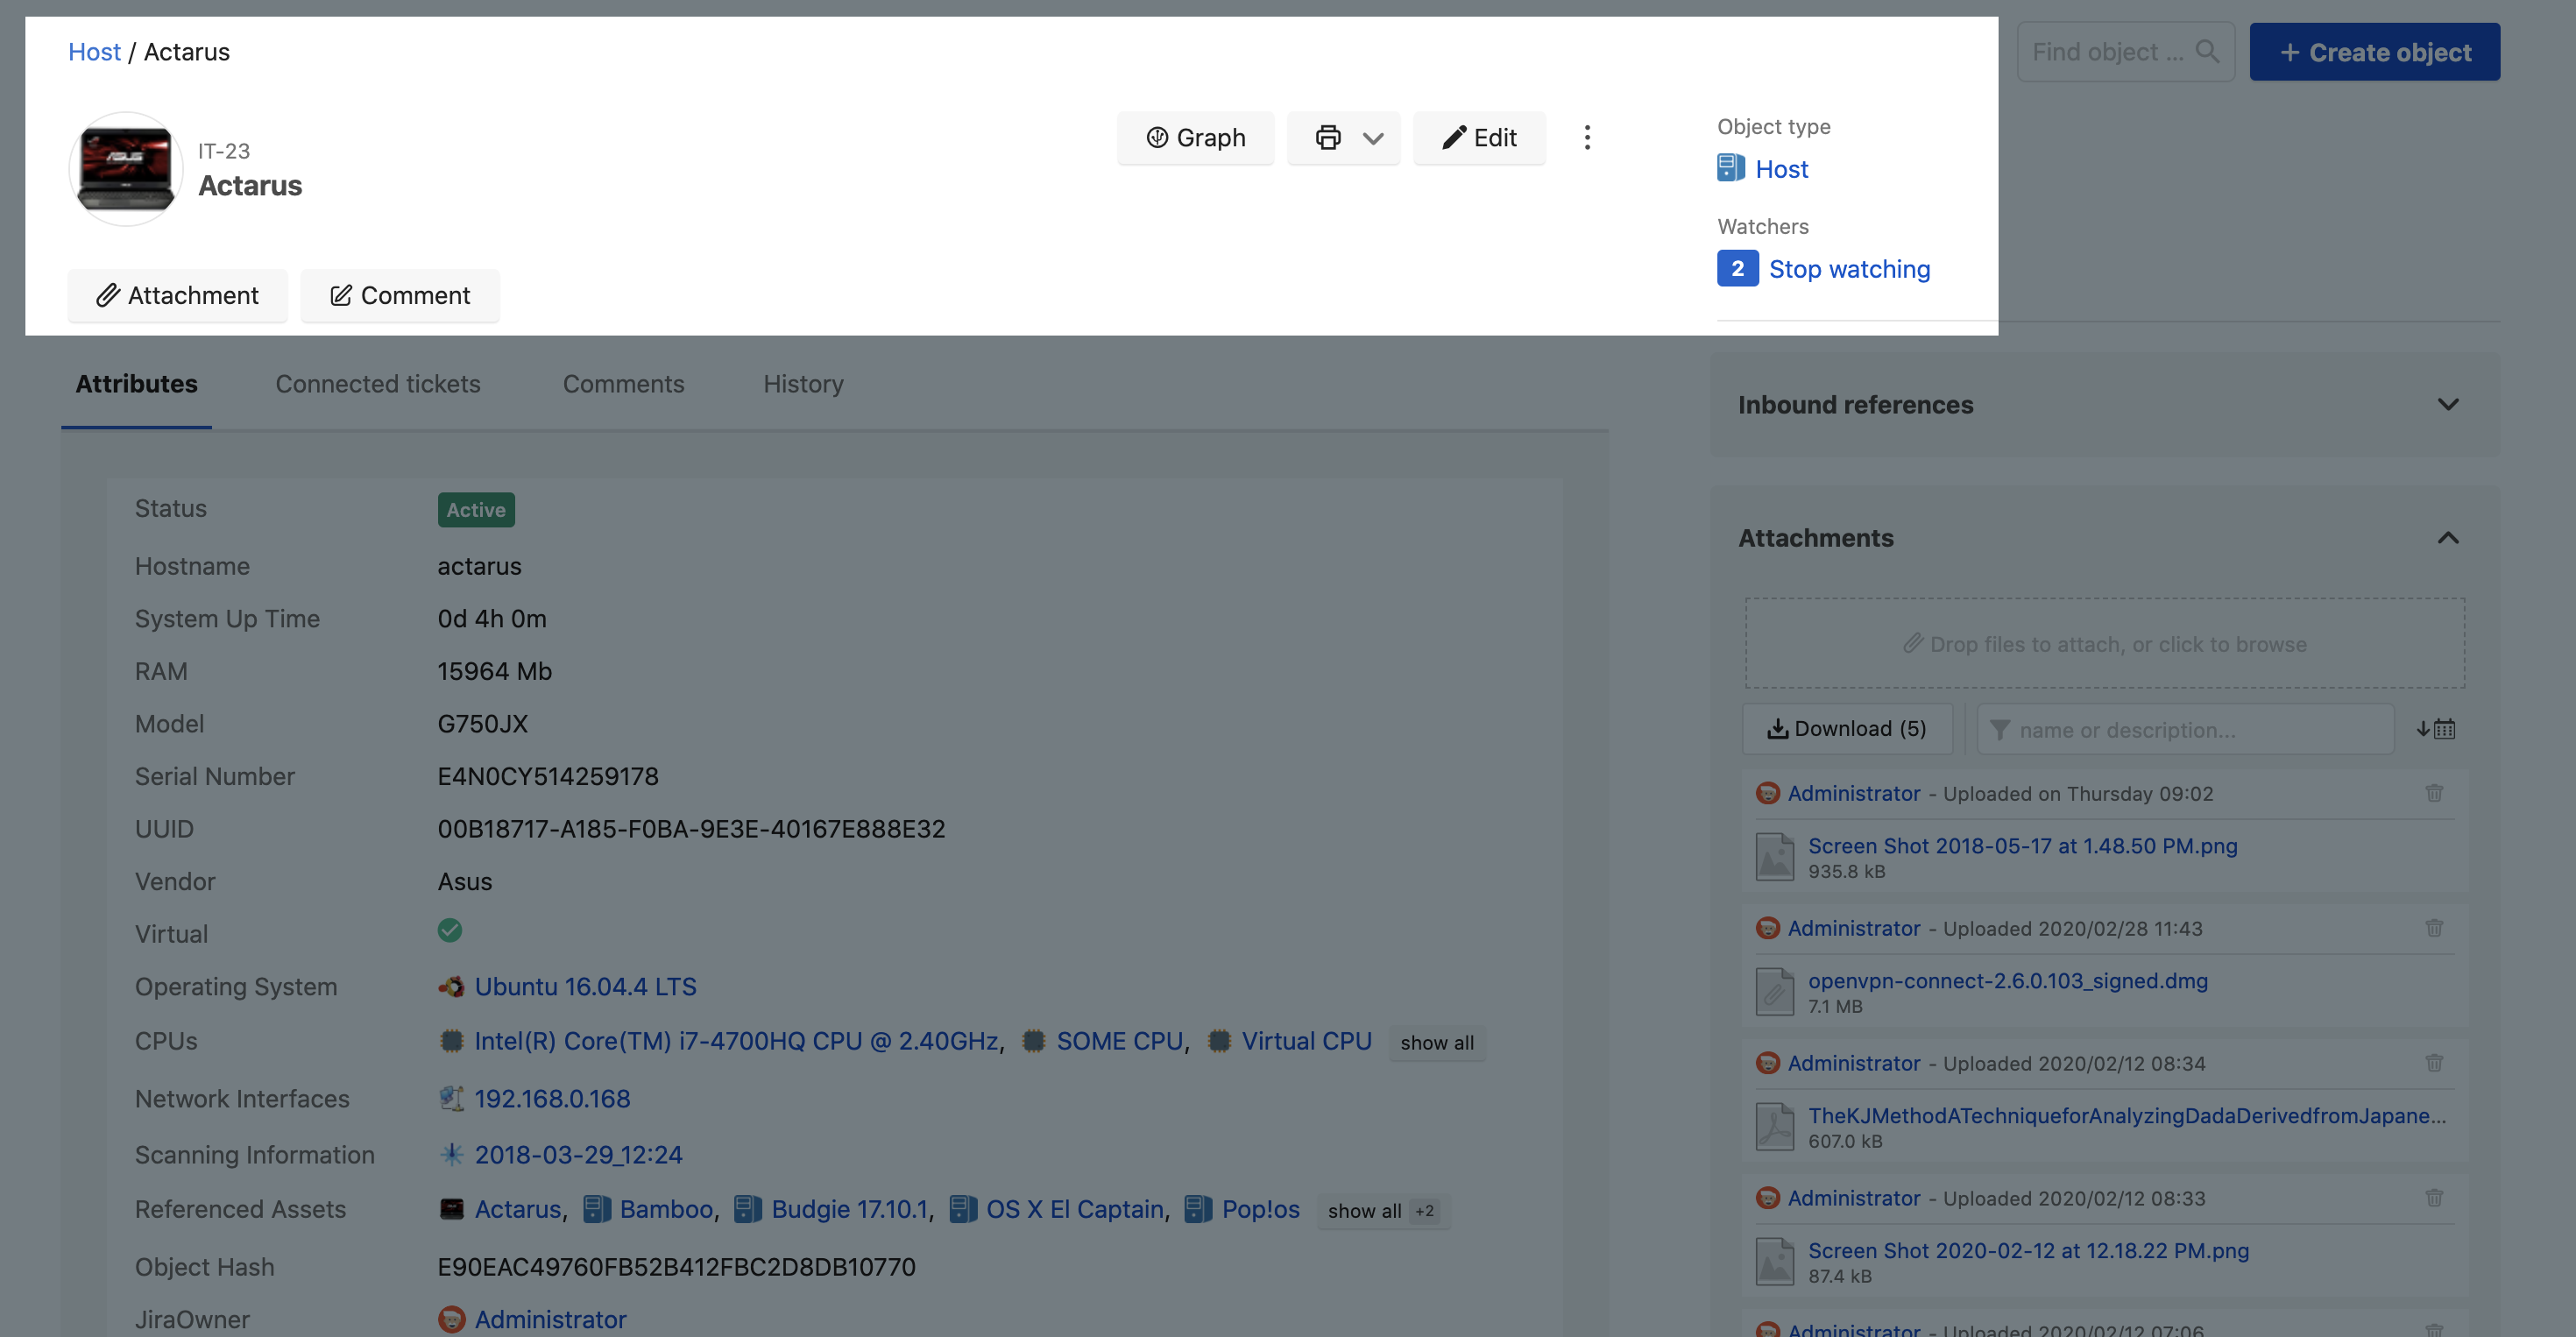The width and height of the screenshot is (2576, 1337).
Task: Delete the openvpn-connect attachment with trash icon
Action: point(2434,928)
